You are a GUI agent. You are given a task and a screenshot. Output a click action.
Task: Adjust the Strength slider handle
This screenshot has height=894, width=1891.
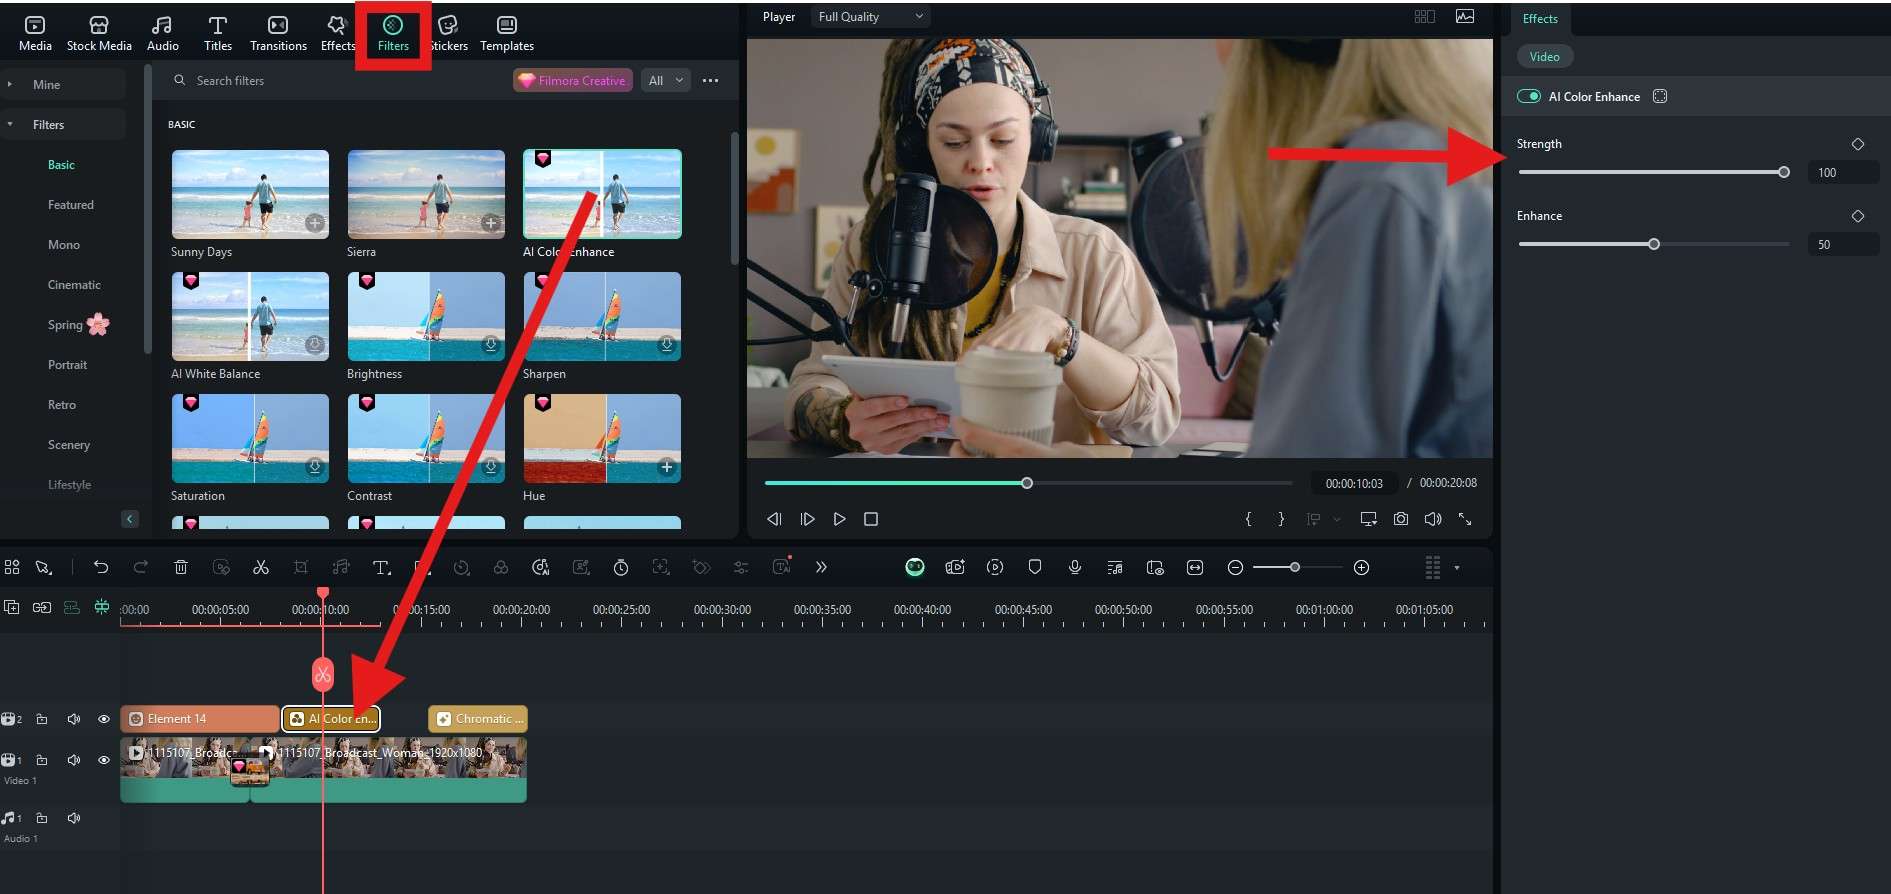(1784, 172)
